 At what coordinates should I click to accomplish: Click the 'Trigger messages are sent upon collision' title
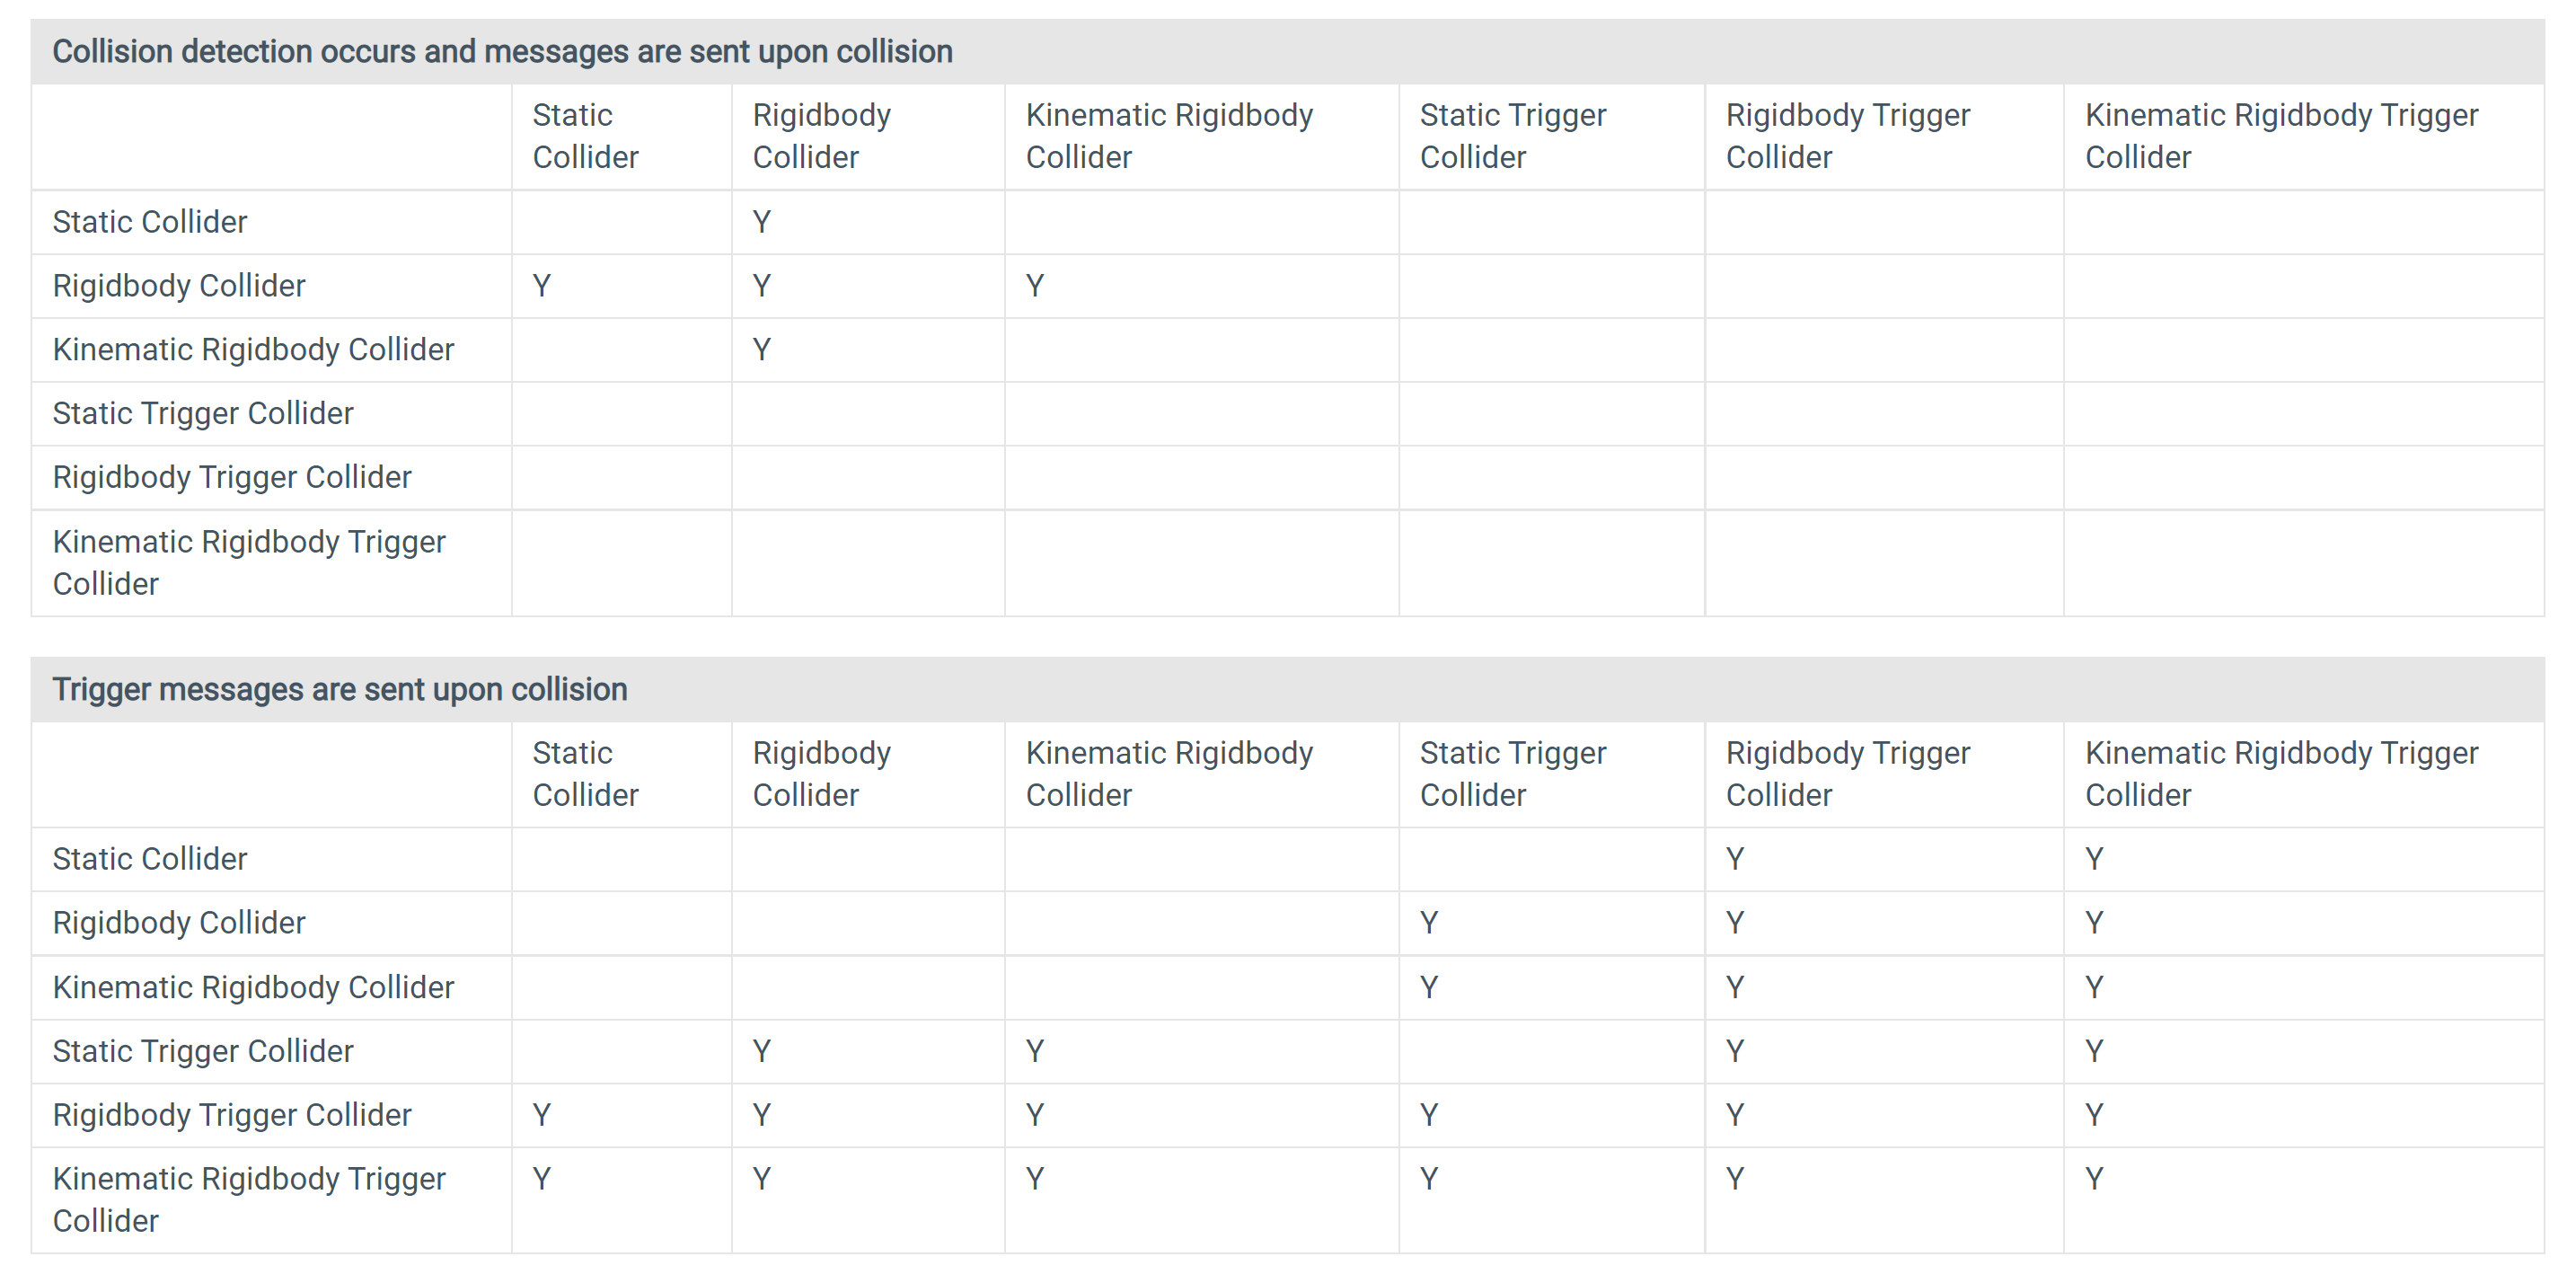[x=340, y=689]
